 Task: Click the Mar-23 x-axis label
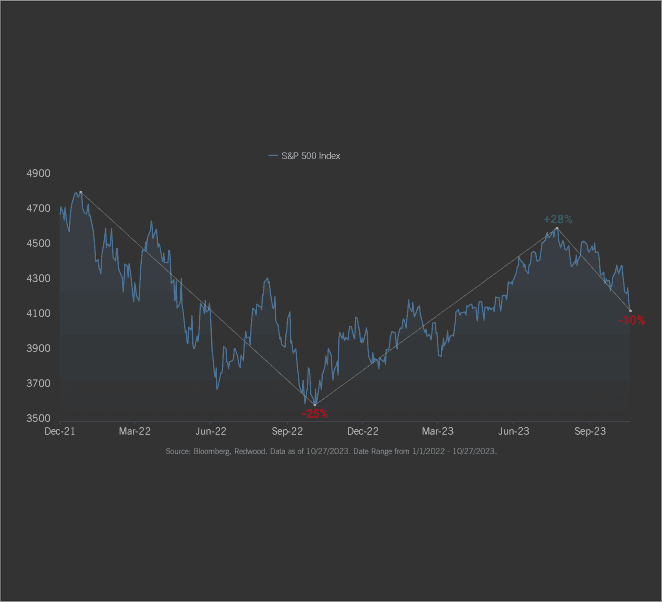point(438,431)
